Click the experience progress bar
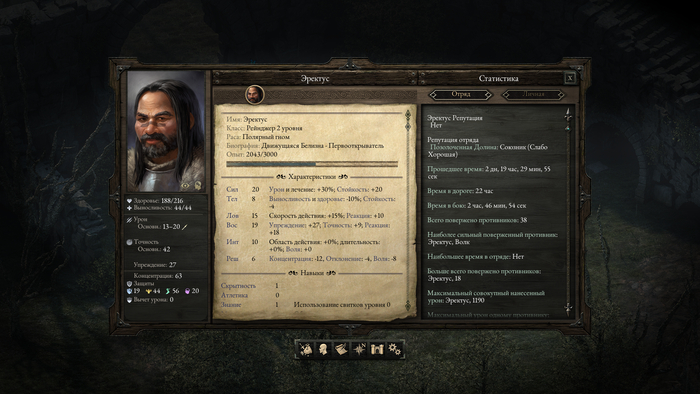Viewport: 700px width, 394px height. point(312,164)
